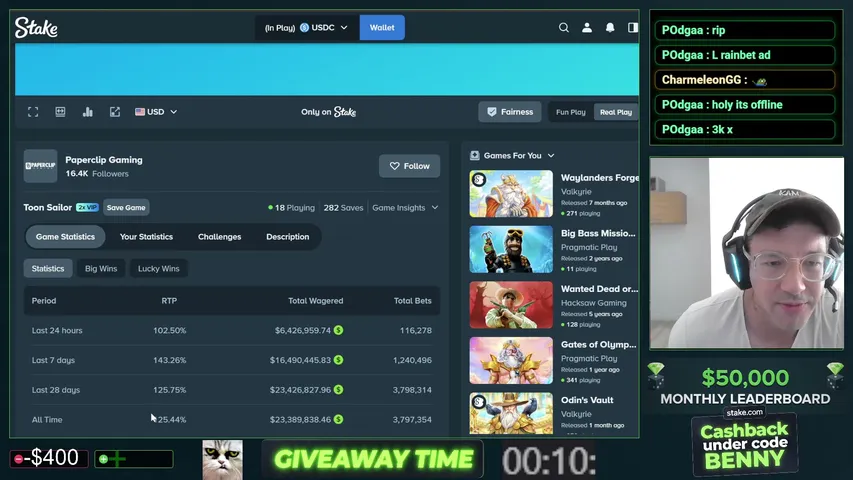The width and height of the screenshot is (853, 480).
Task: Click the 18 Playing counter
Action: (x=291, y=208)
